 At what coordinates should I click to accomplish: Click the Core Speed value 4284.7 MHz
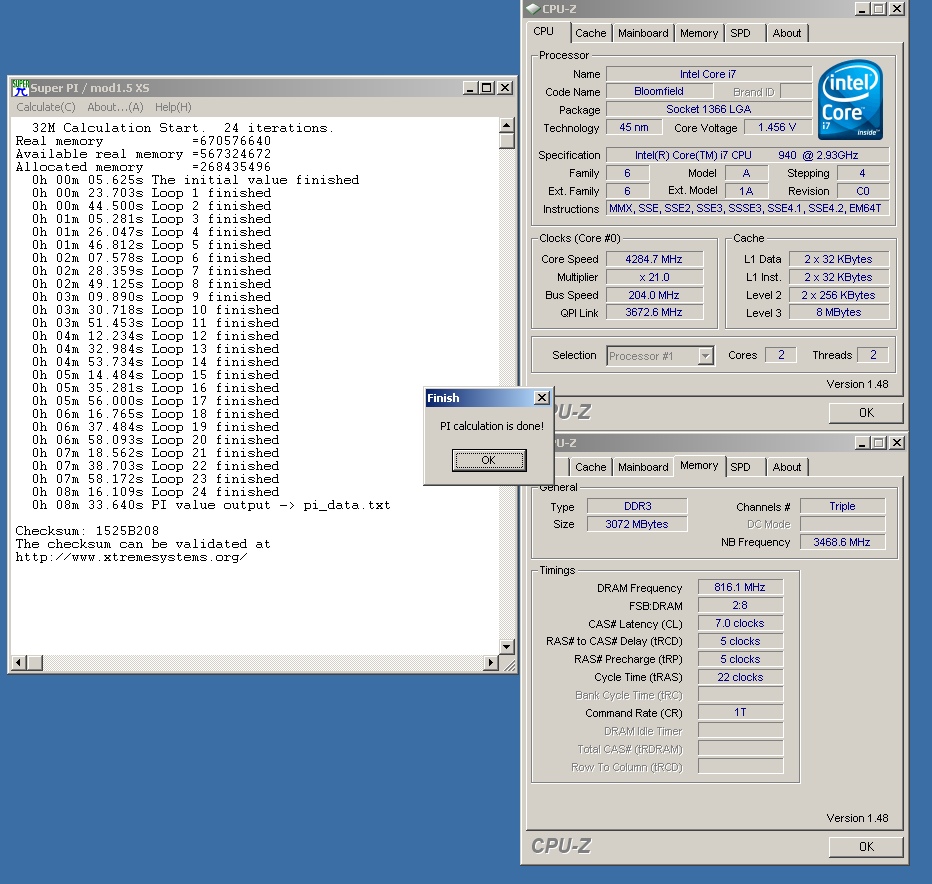tap(654, 259)
